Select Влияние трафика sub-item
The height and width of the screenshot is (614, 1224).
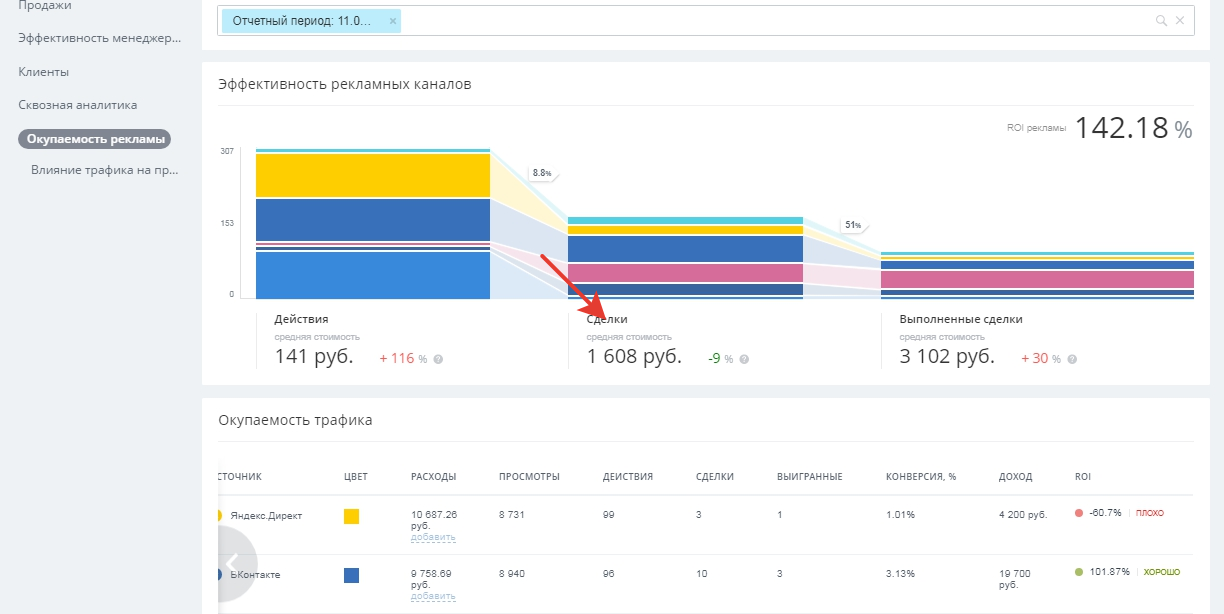105,170
